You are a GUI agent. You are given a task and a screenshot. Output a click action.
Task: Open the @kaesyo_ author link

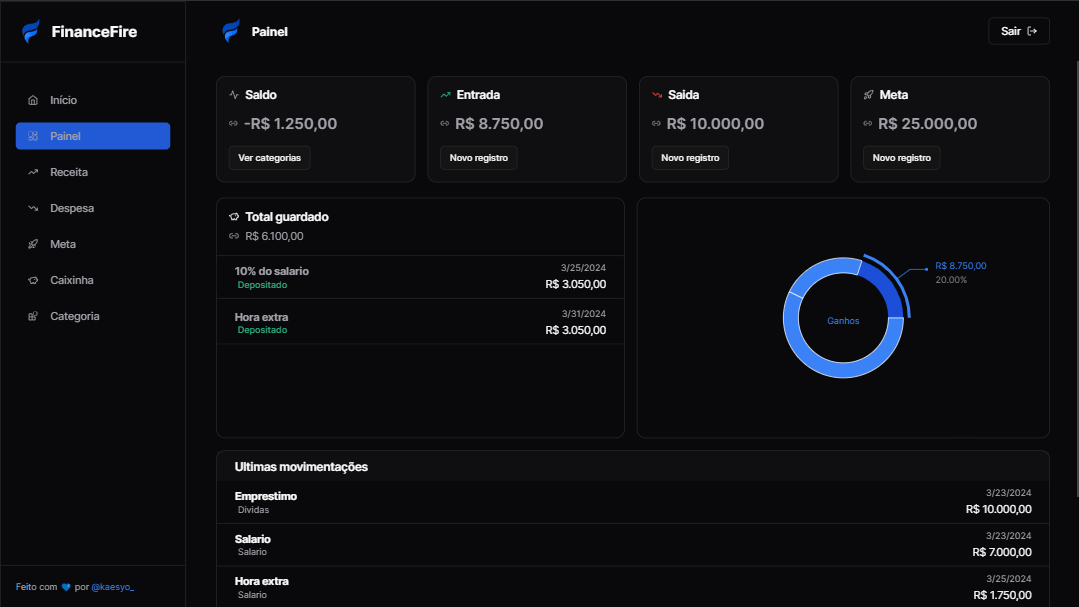coord(112,587)
